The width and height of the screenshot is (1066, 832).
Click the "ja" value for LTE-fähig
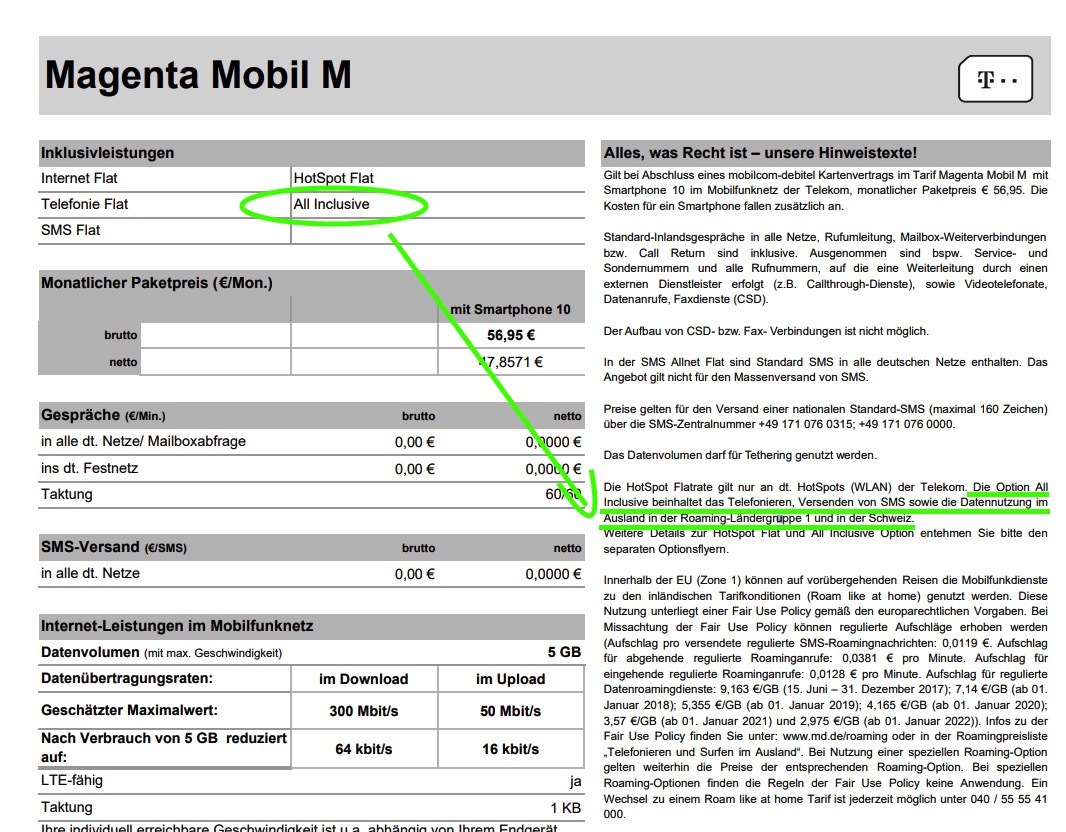(x=576, y=781)
